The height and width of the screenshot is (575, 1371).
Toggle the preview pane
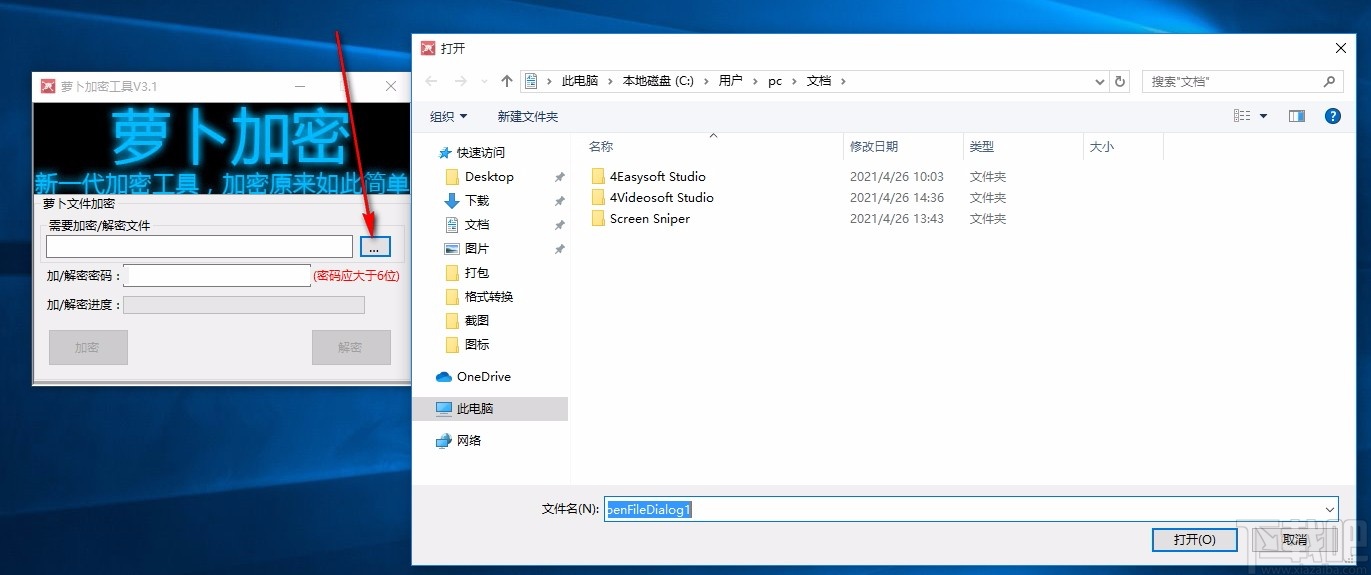[1297, 116]
